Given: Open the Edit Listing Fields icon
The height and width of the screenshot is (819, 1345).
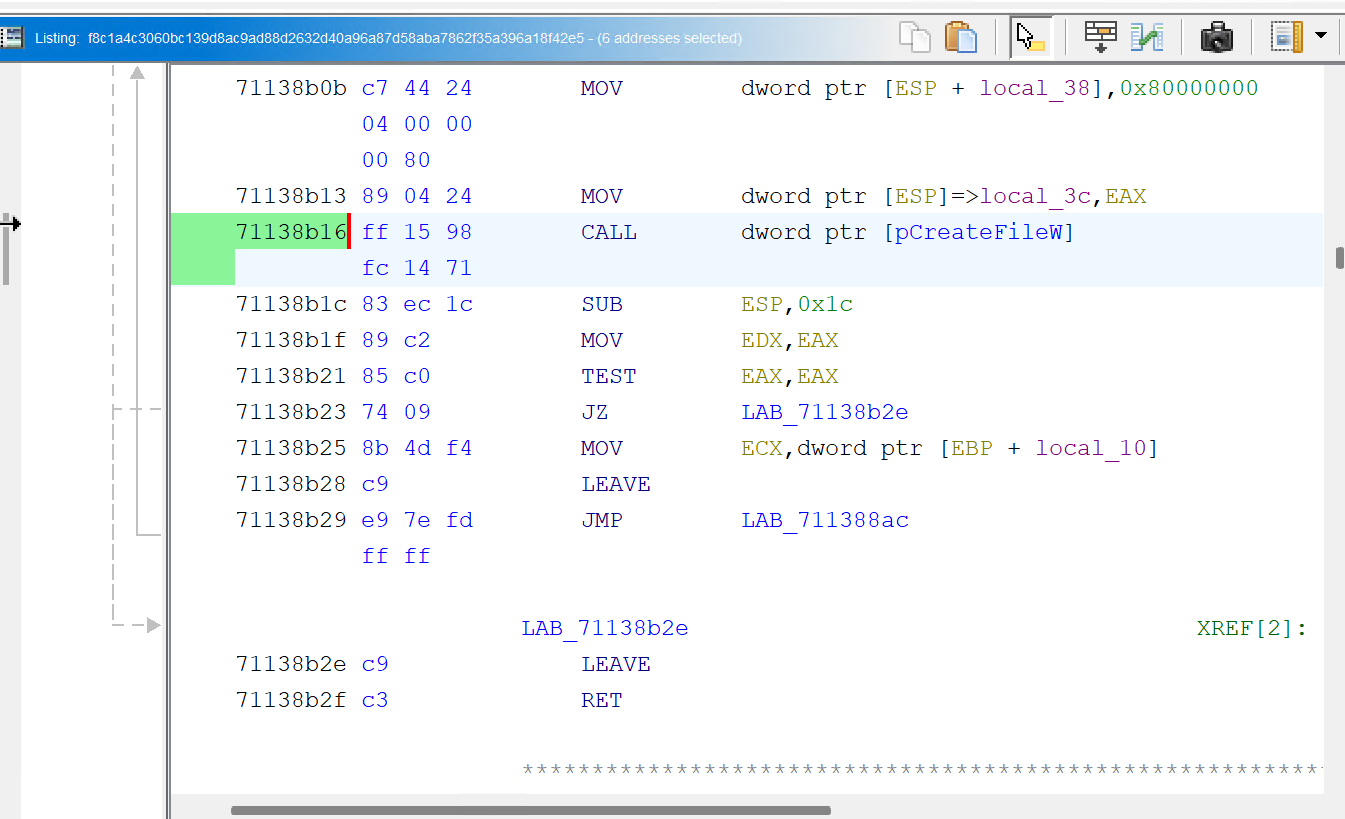Looking at the screenshot, I should coord(1100,37).
